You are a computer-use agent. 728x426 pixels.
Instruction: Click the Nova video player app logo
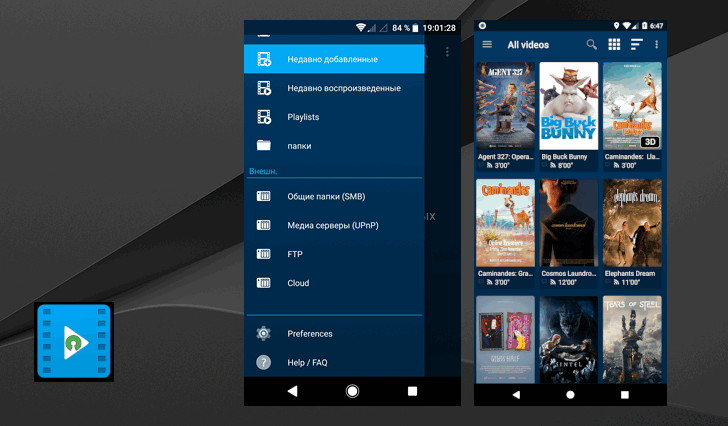coord(74,342)
